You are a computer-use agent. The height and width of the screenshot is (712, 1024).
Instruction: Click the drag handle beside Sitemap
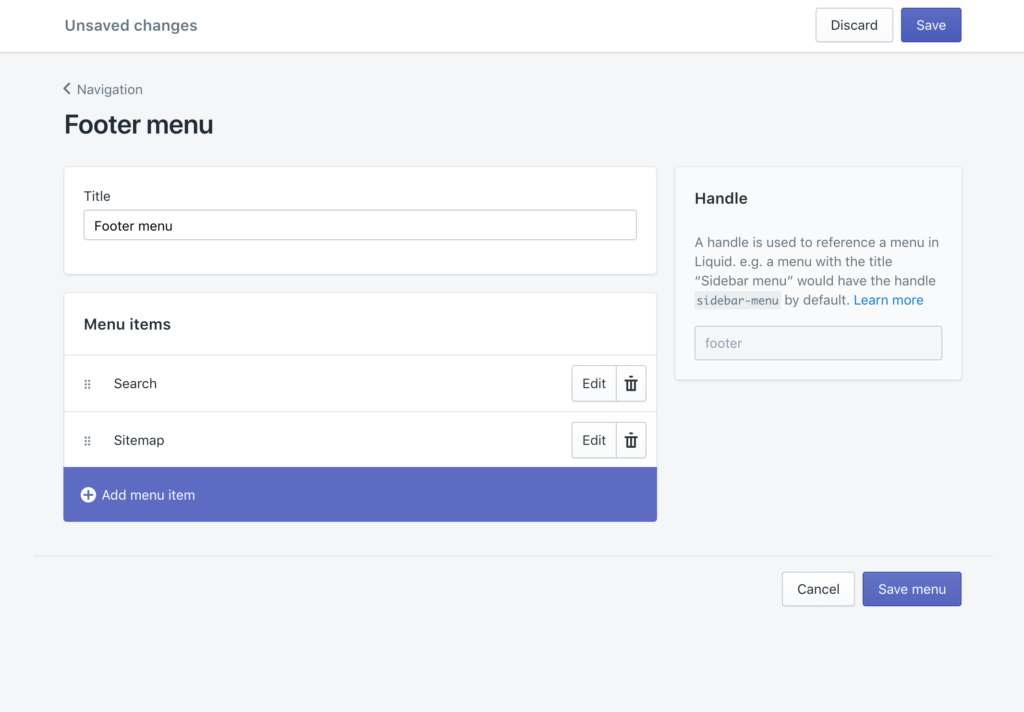point(88,441)
